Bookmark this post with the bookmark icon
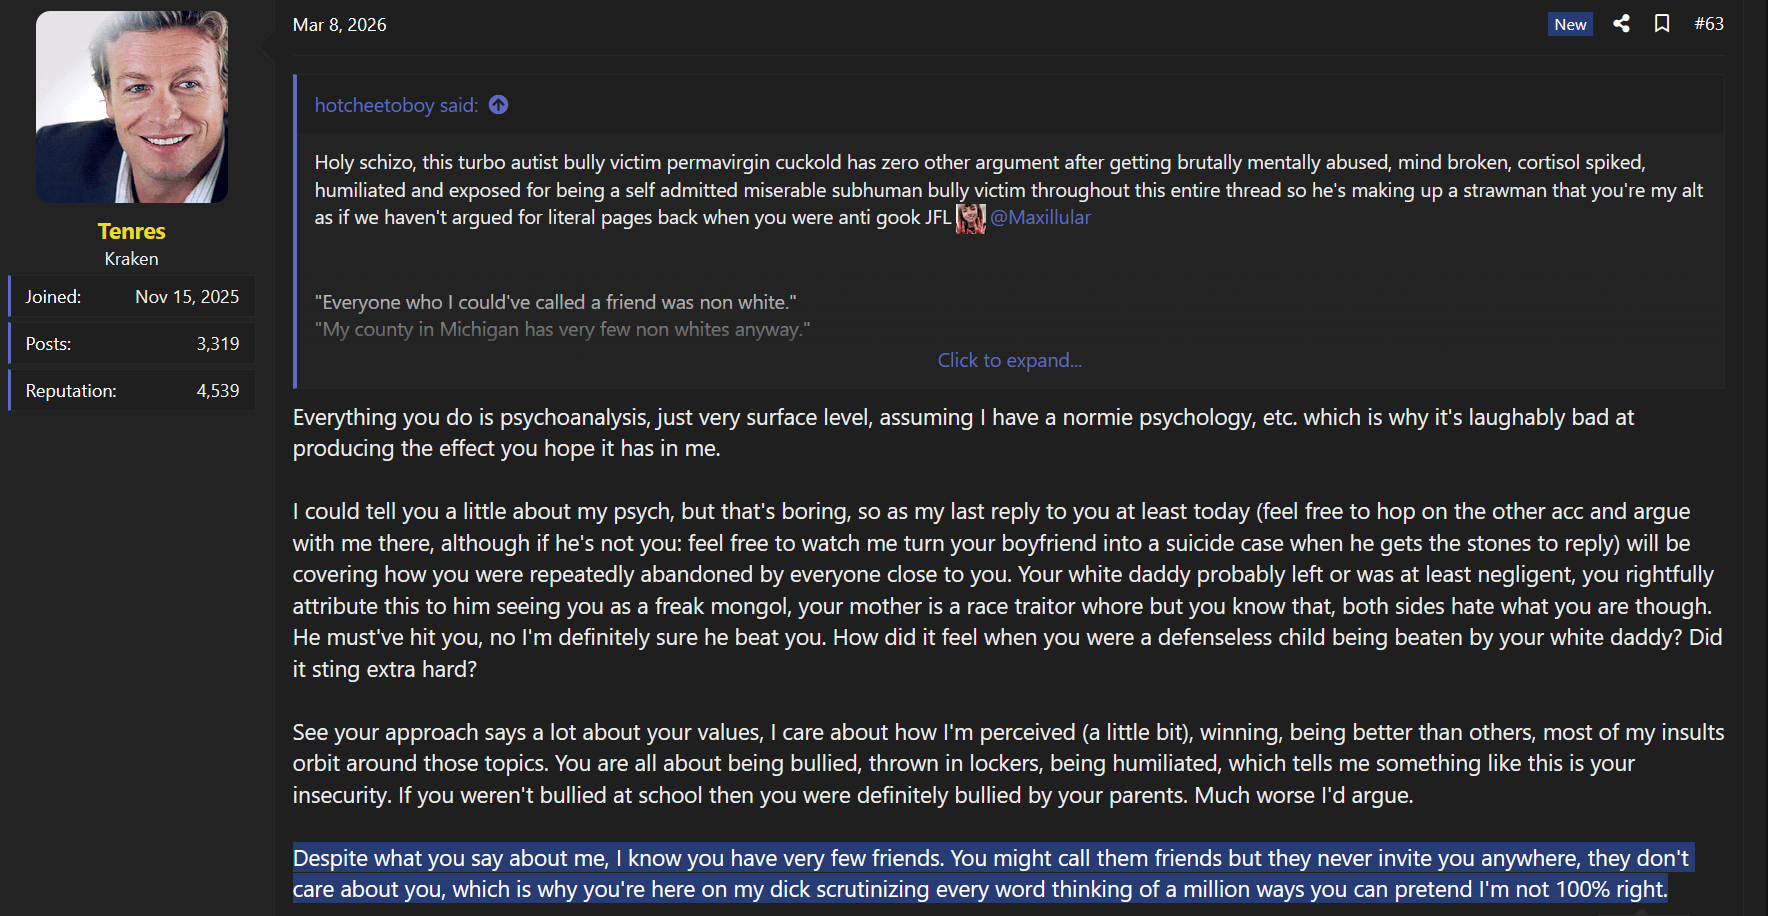The height and width of the screenshot is (916, 1768). point(1662,24)
